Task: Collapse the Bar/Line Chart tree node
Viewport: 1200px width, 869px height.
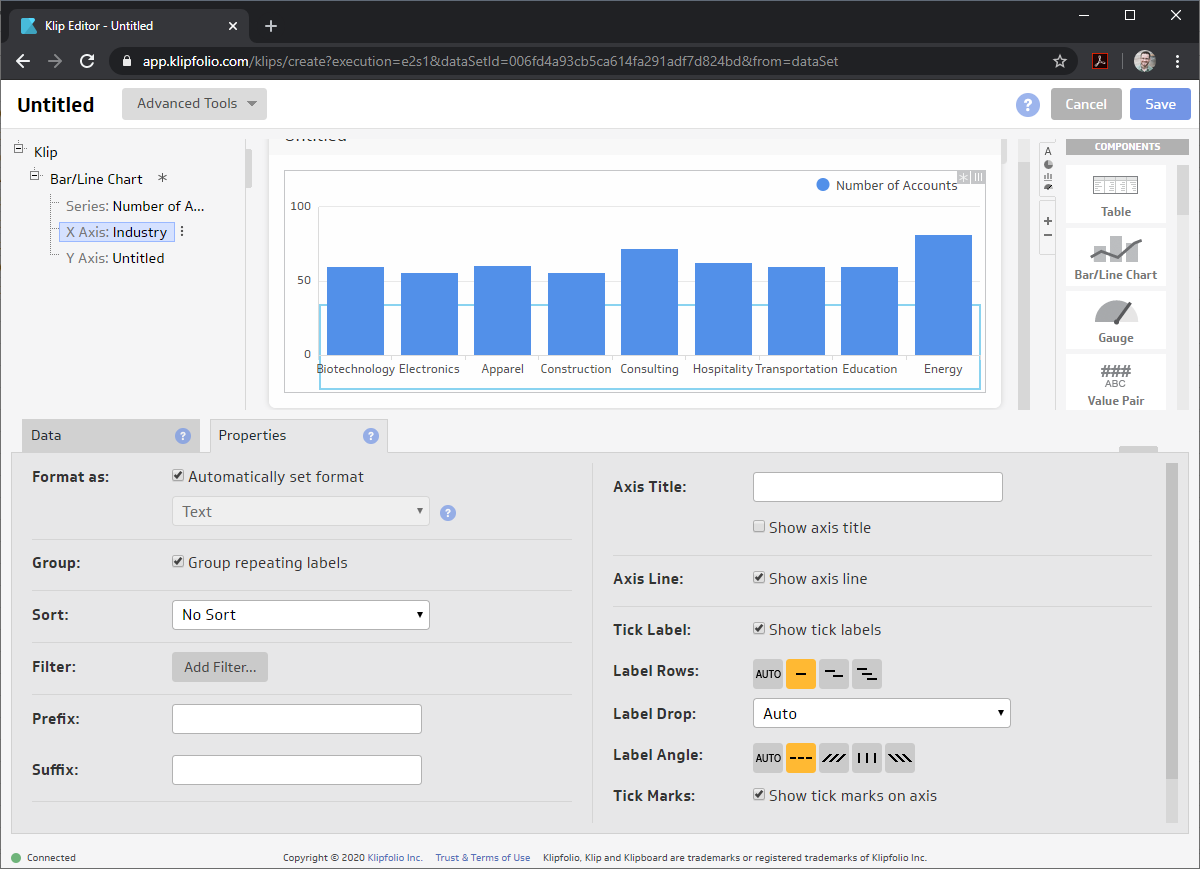Action: click(35, 176)
